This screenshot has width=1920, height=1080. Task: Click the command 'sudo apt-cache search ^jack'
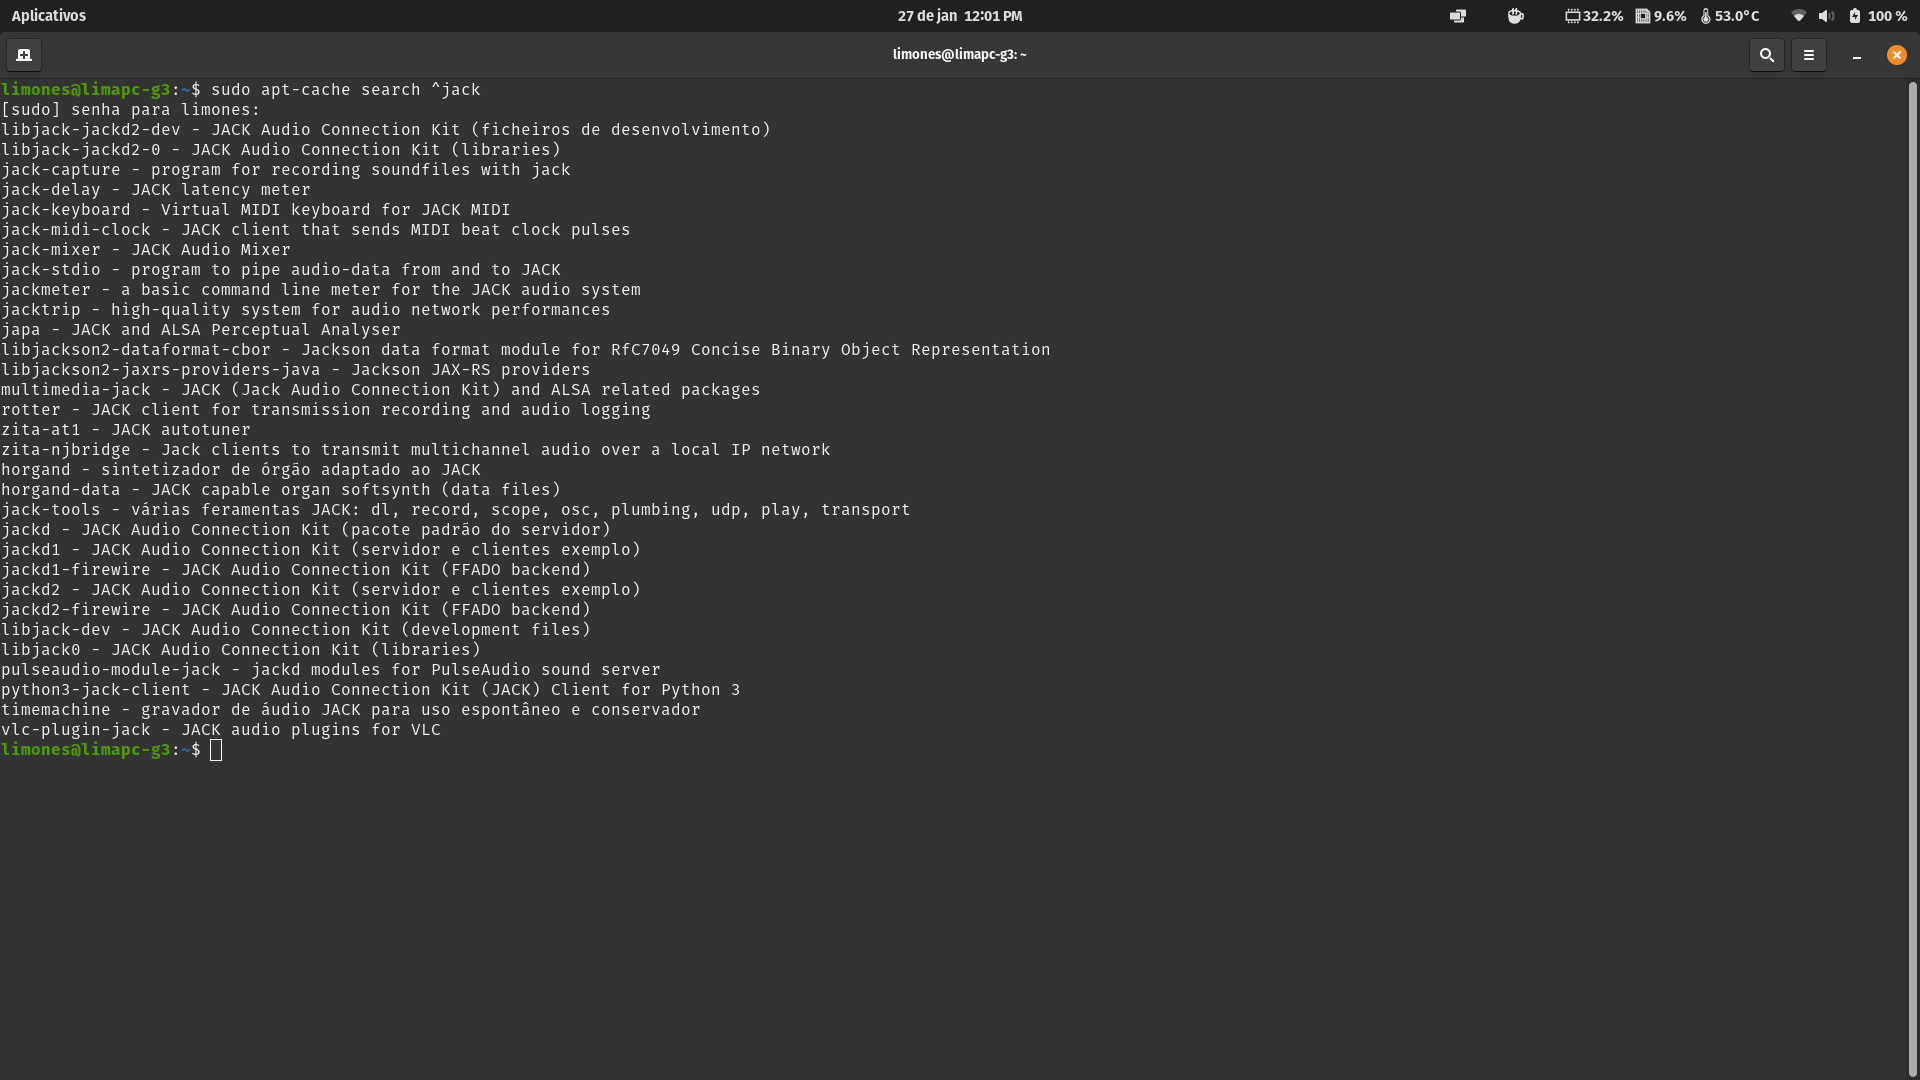(346, 90)
